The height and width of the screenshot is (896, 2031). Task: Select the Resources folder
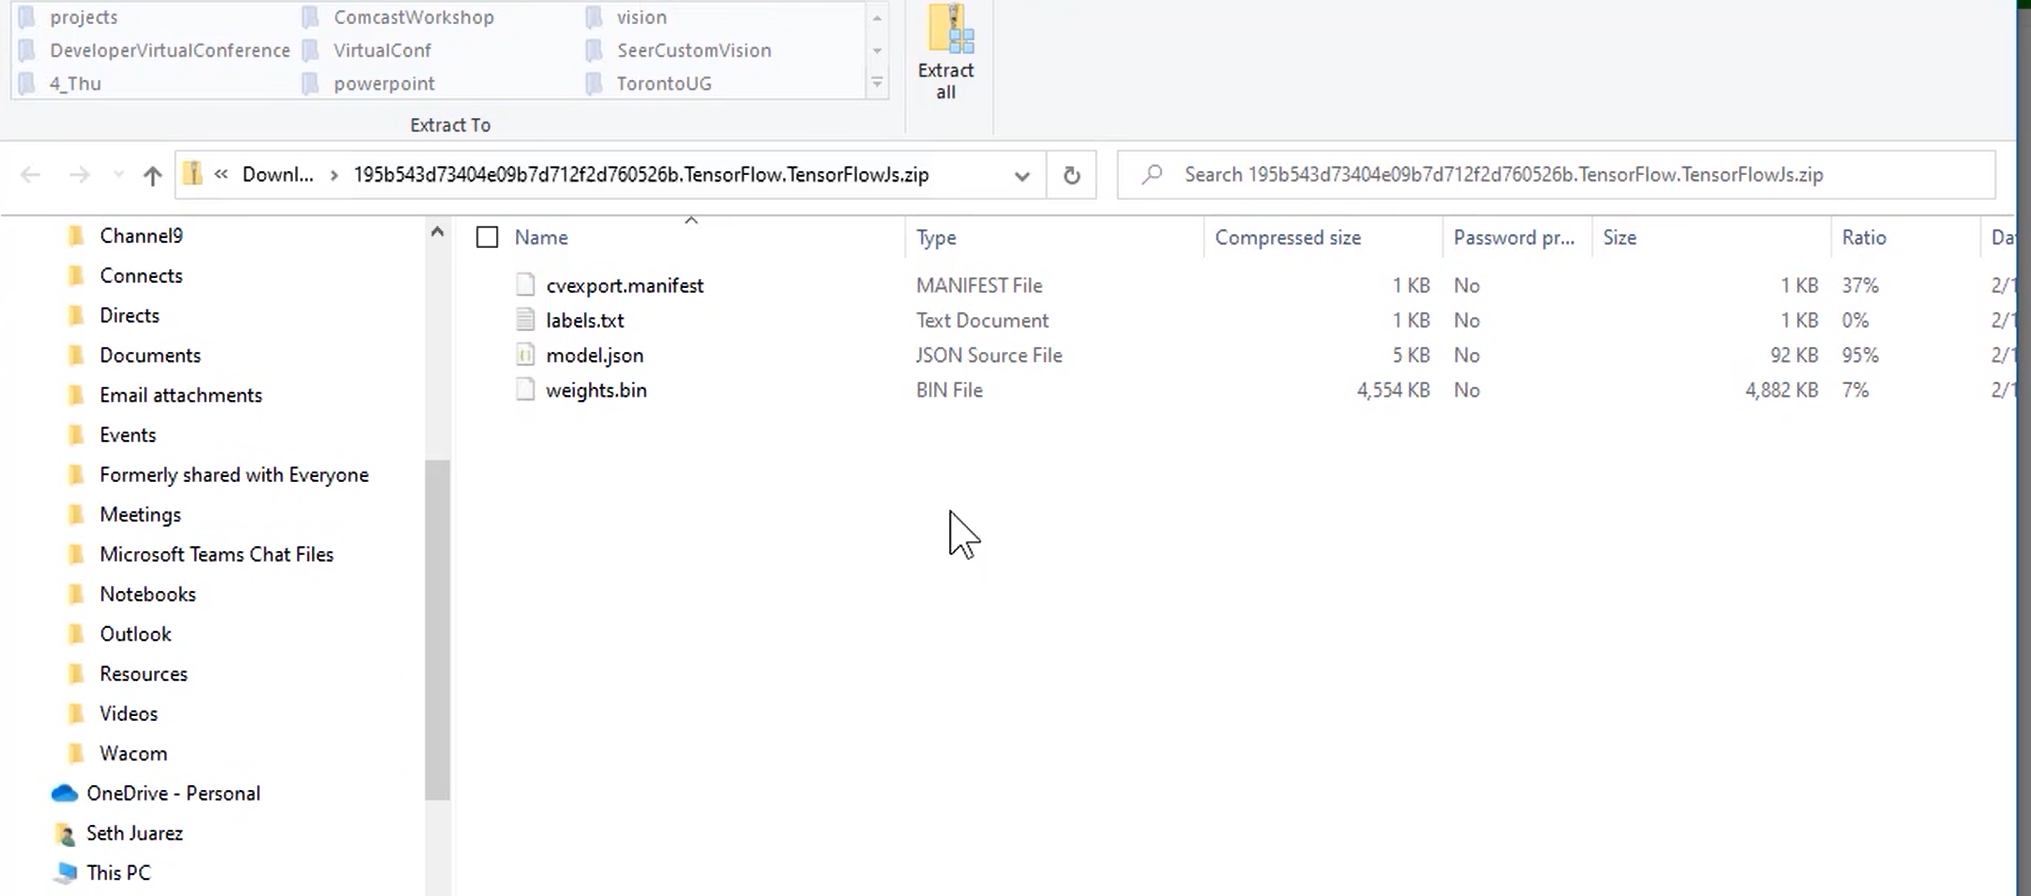143,674
